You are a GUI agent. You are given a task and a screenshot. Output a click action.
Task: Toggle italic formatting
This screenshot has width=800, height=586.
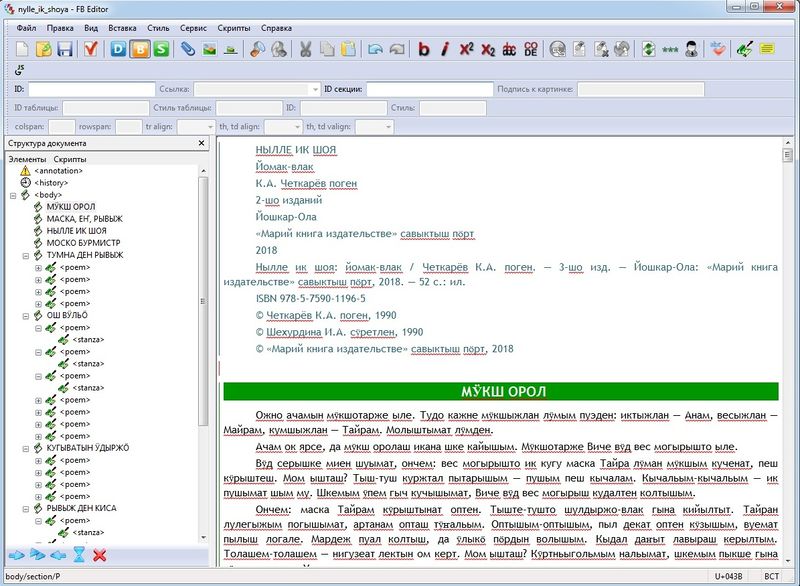(x=445, y=49)
